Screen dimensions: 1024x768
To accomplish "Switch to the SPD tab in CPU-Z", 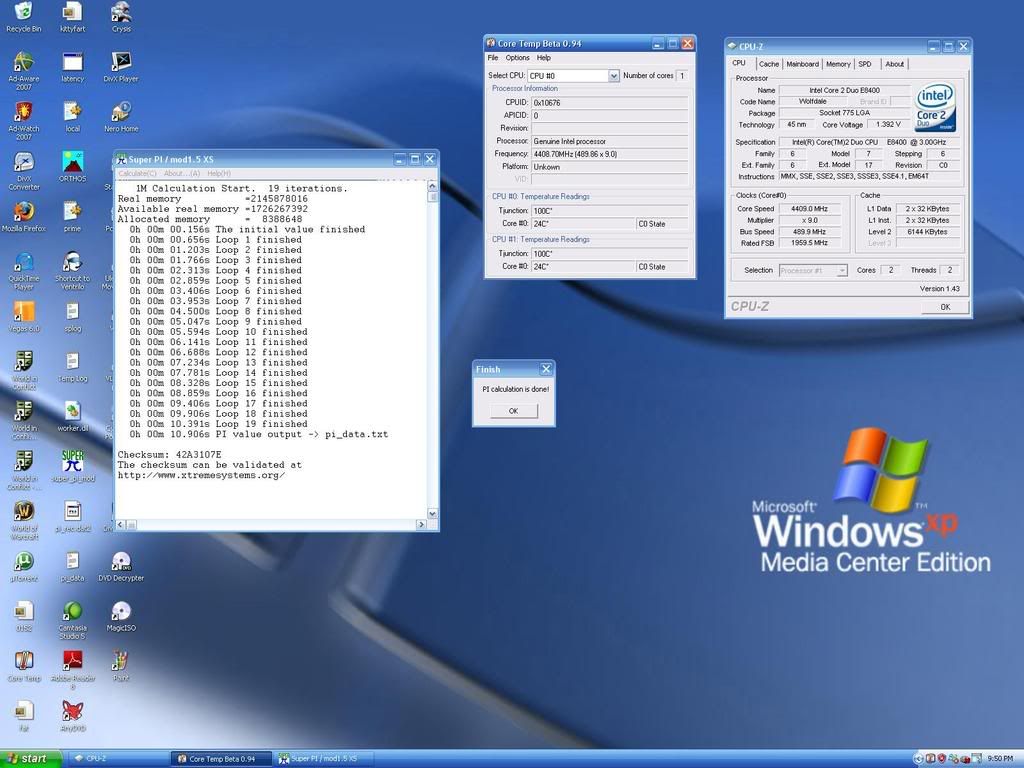I will [865, 64].
